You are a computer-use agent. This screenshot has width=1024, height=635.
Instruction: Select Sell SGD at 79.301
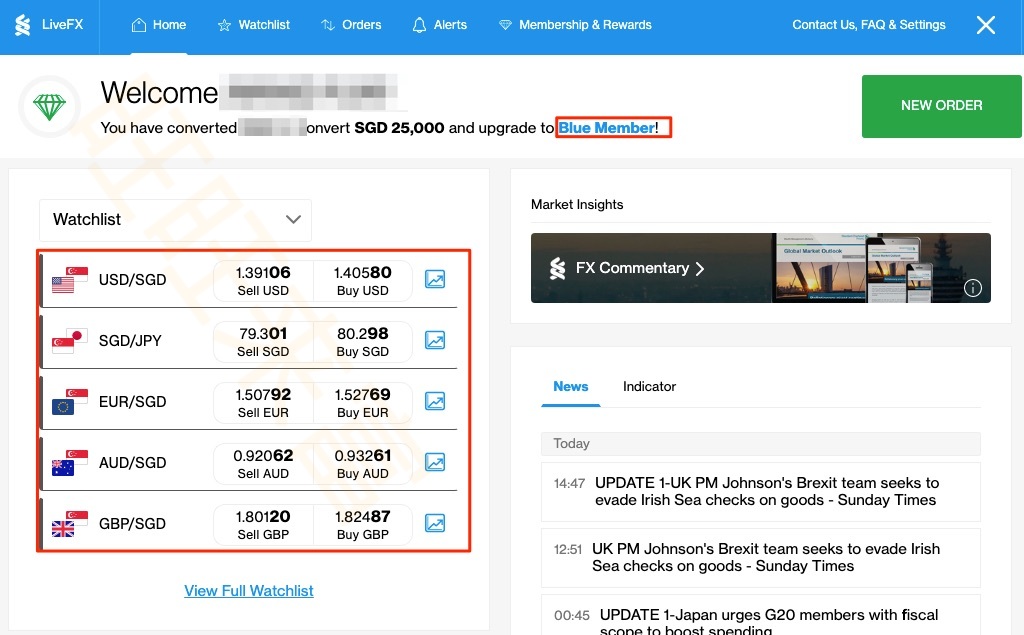(263, 341)
